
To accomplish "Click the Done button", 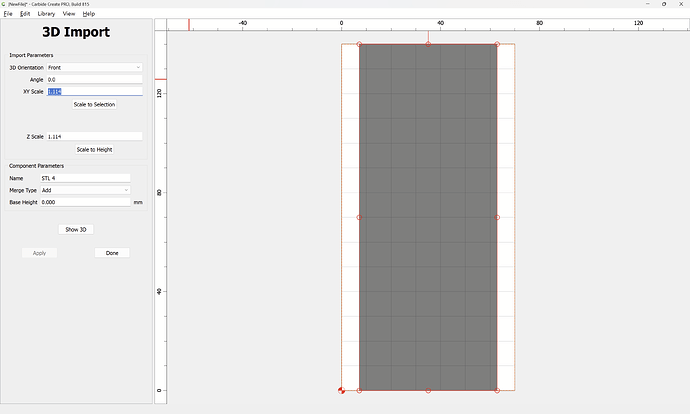I will pyautogui.click(x=112, y=253).
